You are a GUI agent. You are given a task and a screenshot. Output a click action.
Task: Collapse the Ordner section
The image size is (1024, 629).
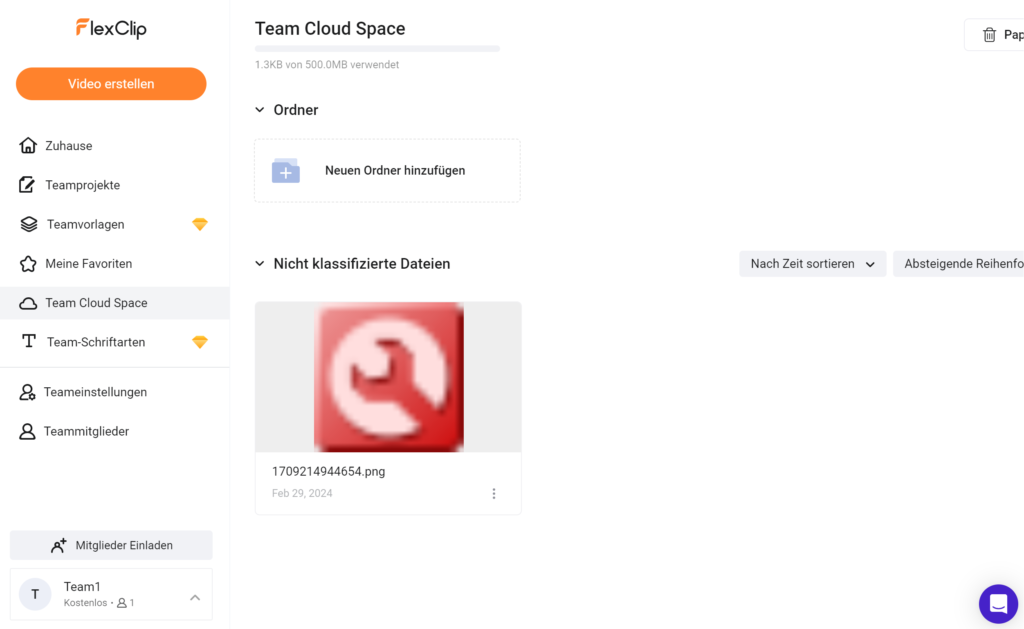[260, 110]
